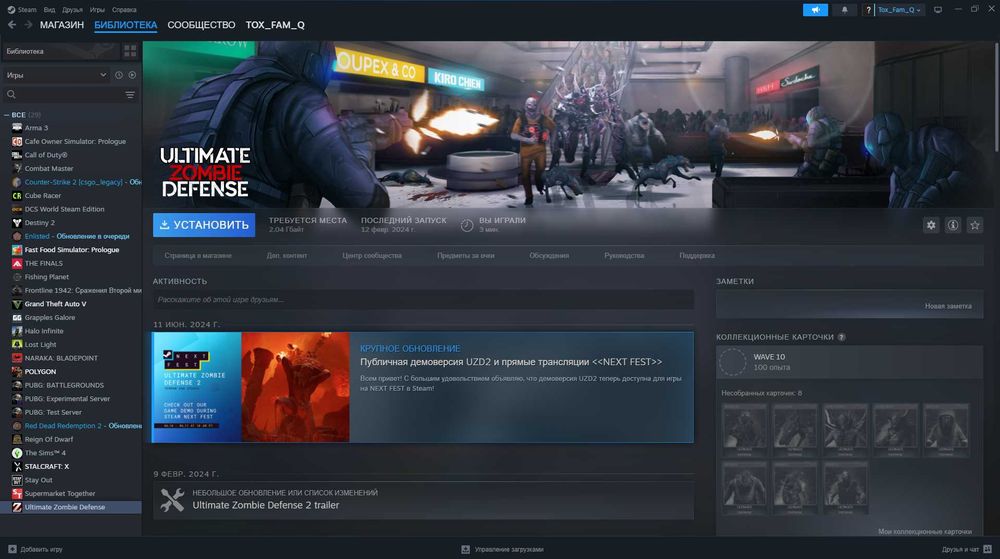Switch to Big Picture monitor icon
Image resolution: width=1000 pixels, height=559 pixels.
coord(938,10)
